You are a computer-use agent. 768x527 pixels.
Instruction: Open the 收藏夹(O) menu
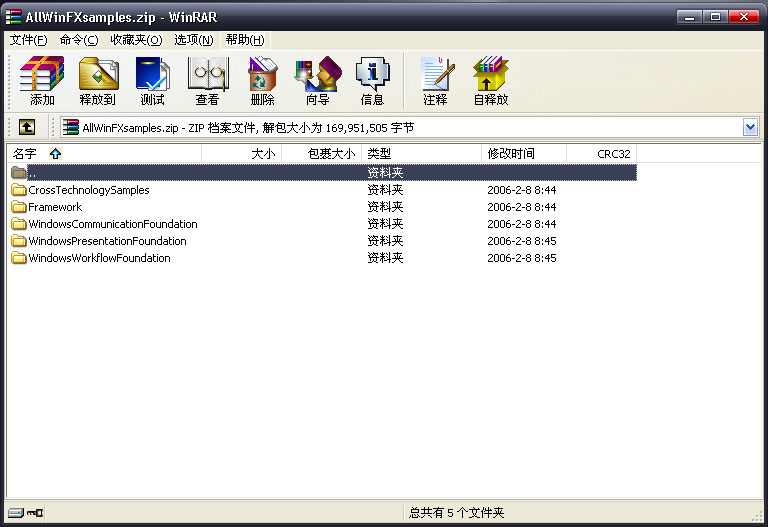tap(136, 40)
